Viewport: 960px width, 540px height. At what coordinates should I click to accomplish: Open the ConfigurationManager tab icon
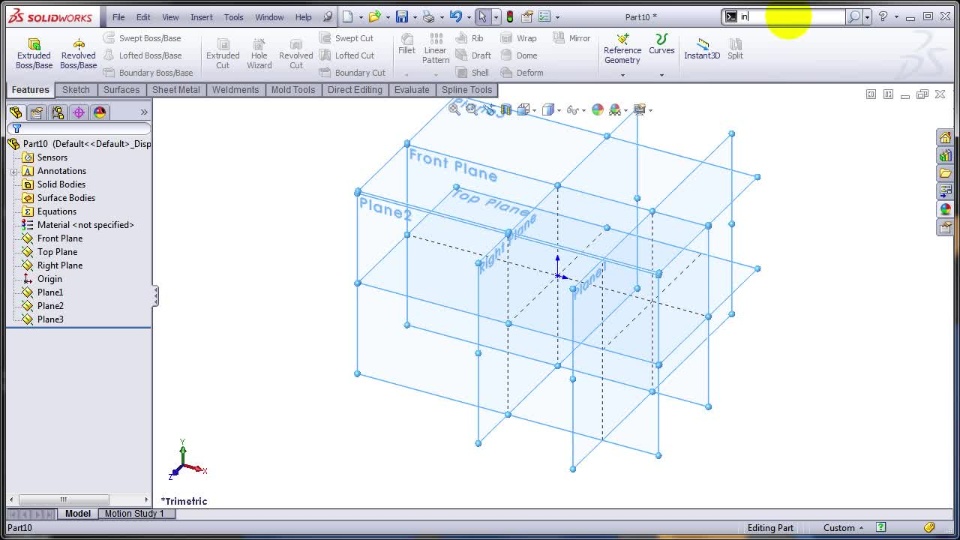[x=58, y=113]
